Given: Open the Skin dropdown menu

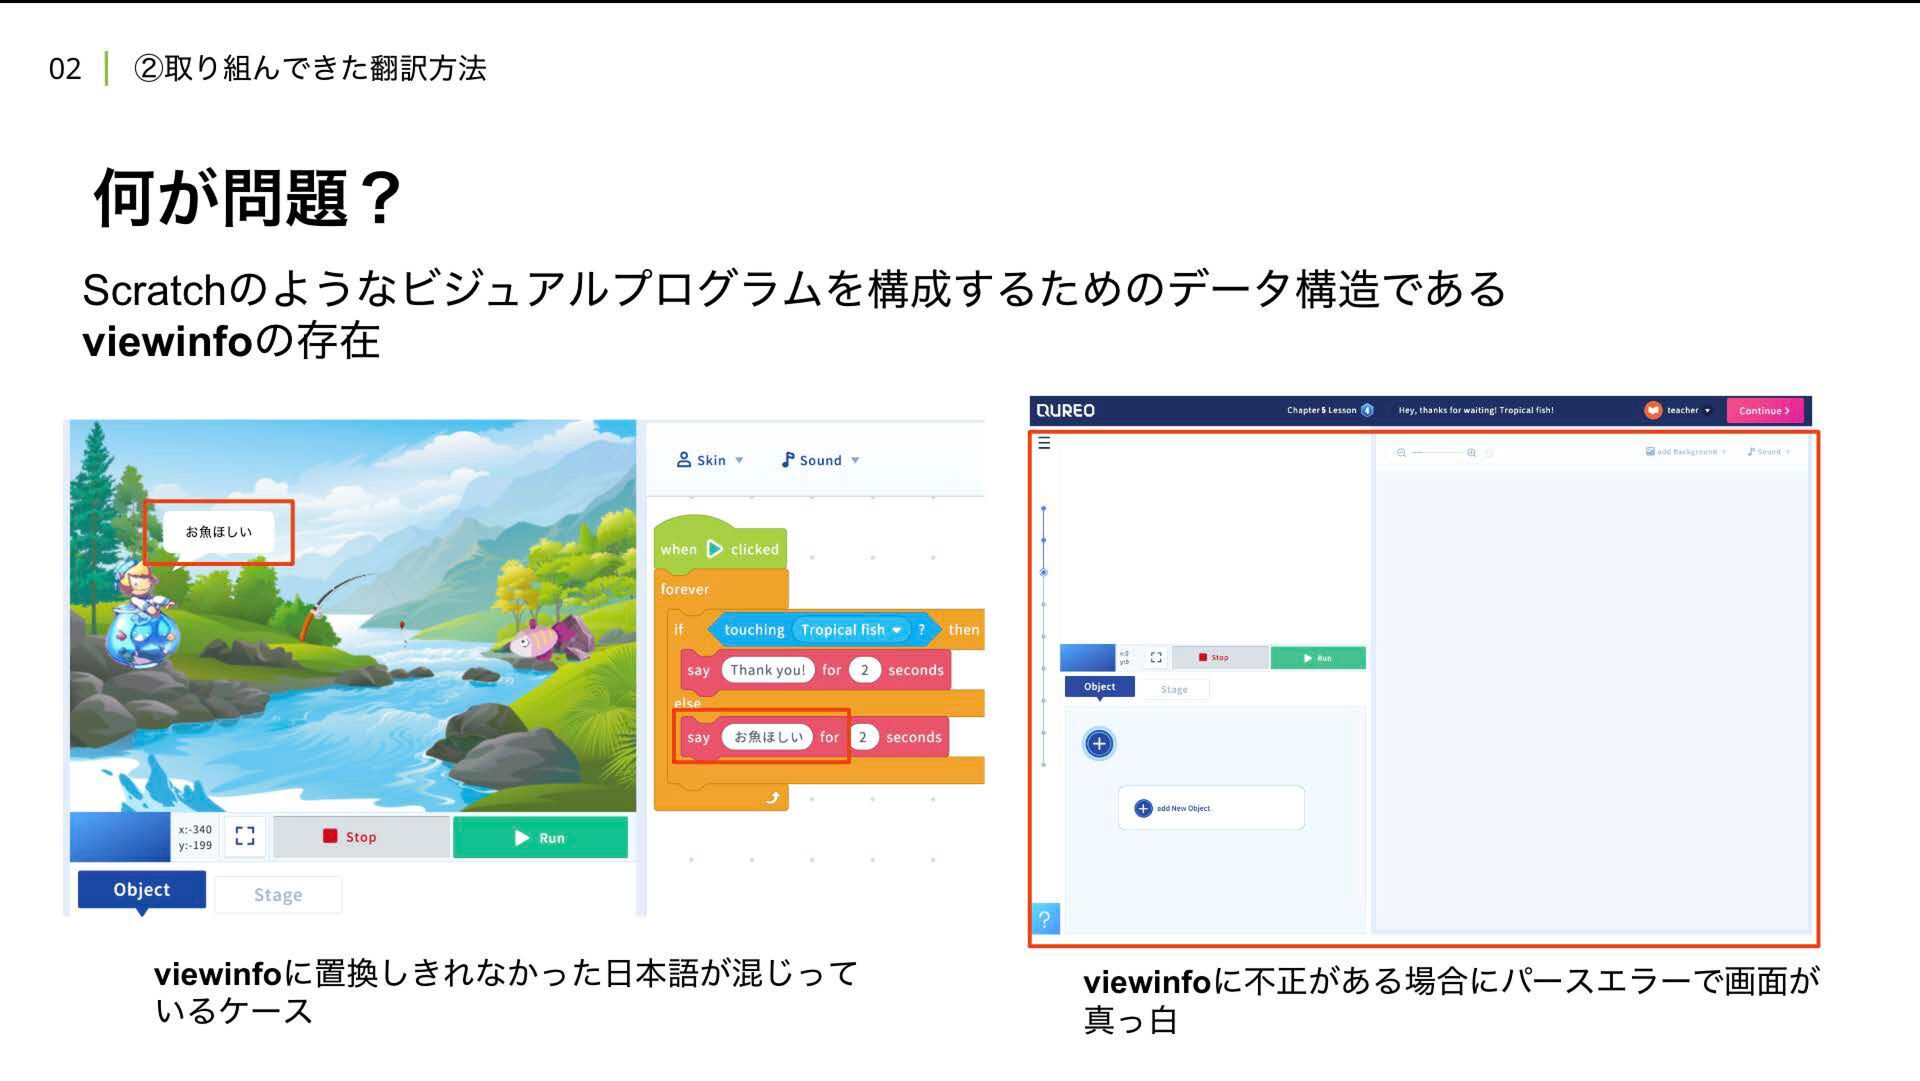Looking at the screenshot, I should (711, 460).
